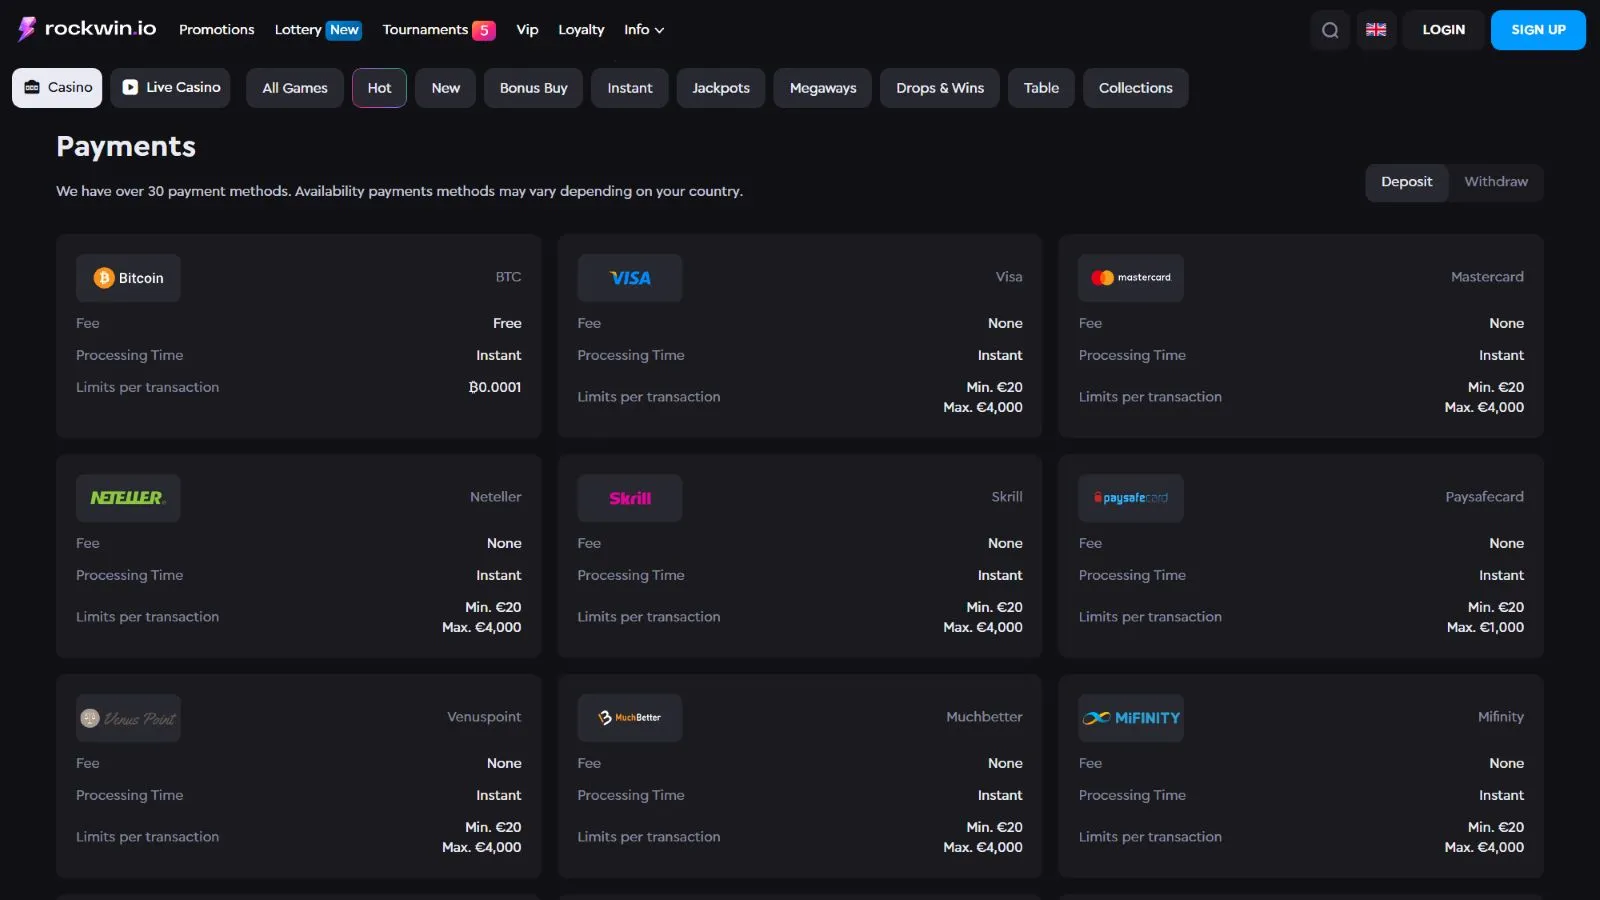Click the LOGIN button
Viewport: 1600px width, 900px height.
point(1443,30)
